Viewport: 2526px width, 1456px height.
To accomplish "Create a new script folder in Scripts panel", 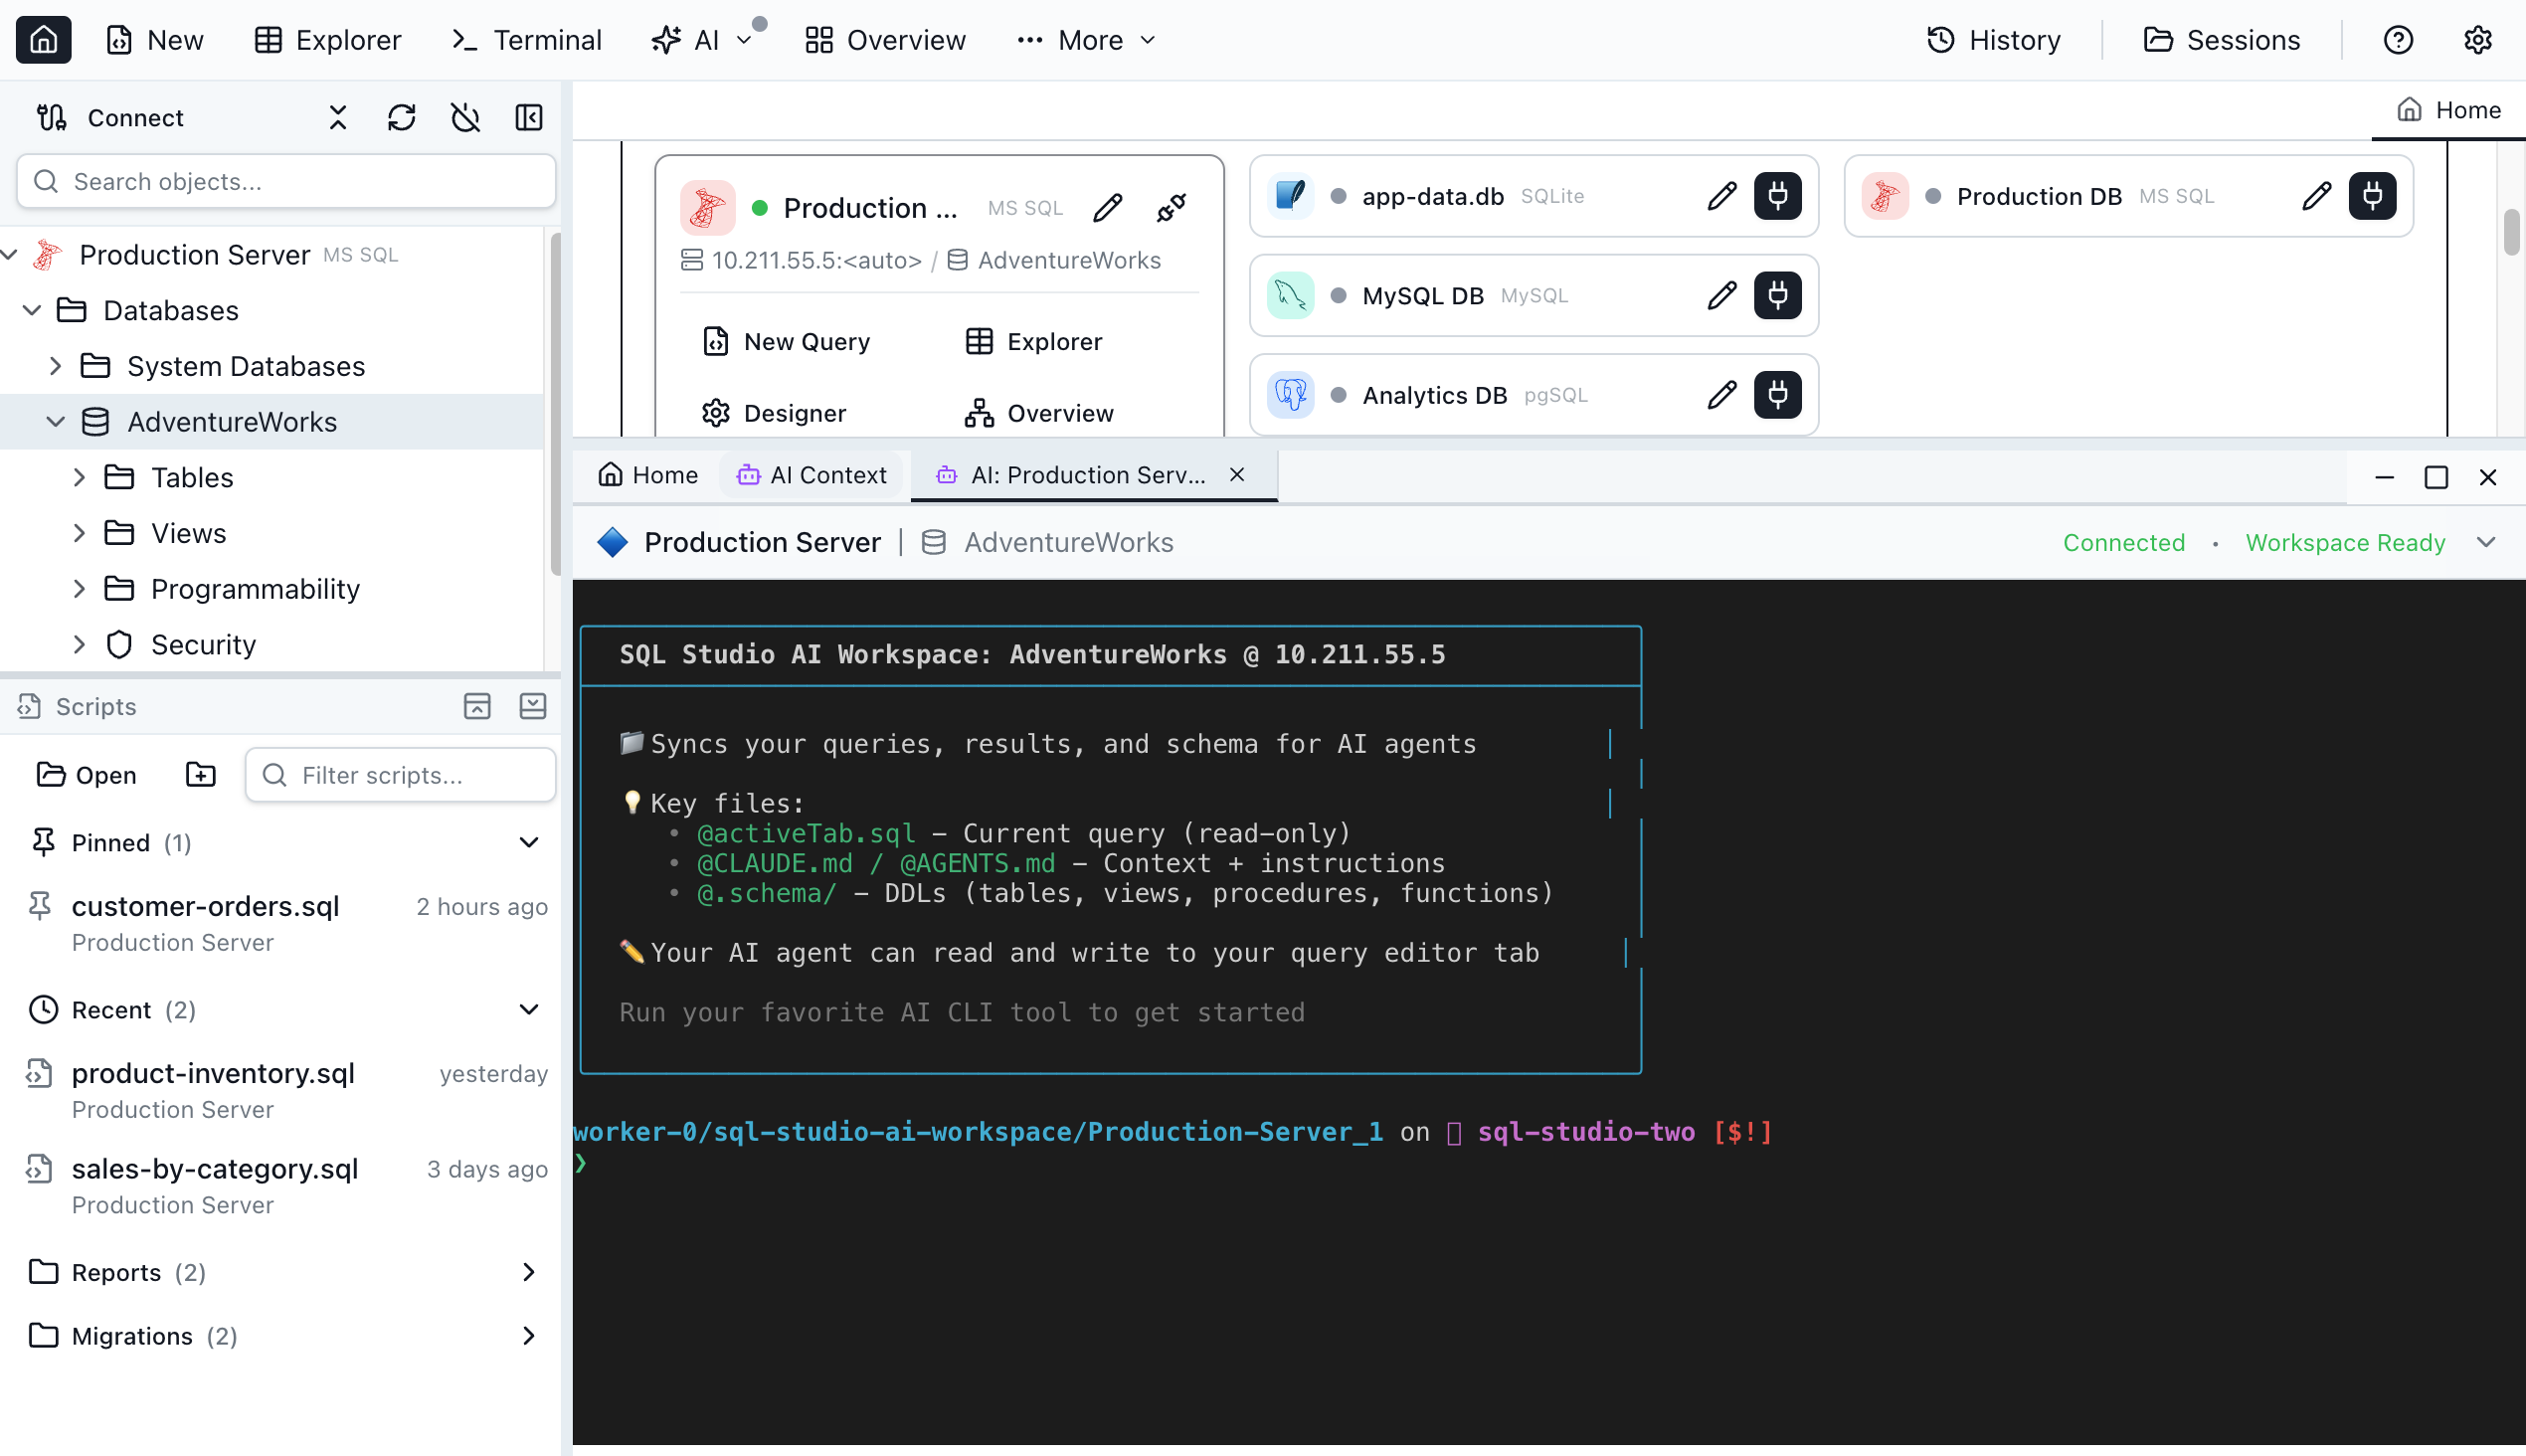I will 200,775.
